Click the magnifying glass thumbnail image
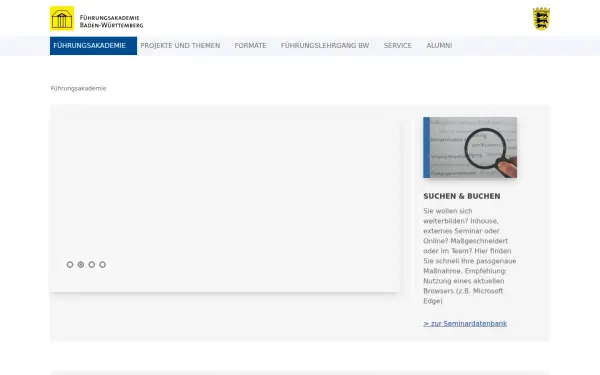 (470, 147)
